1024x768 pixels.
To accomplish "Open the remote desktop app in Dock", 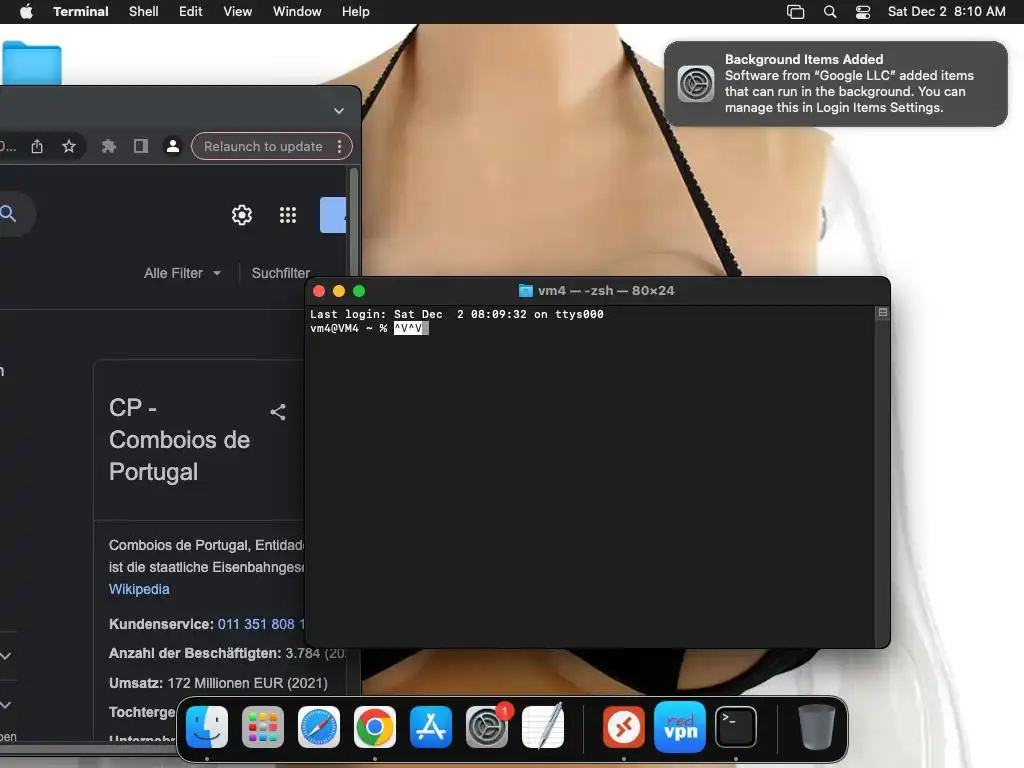I will click(623, 727).
